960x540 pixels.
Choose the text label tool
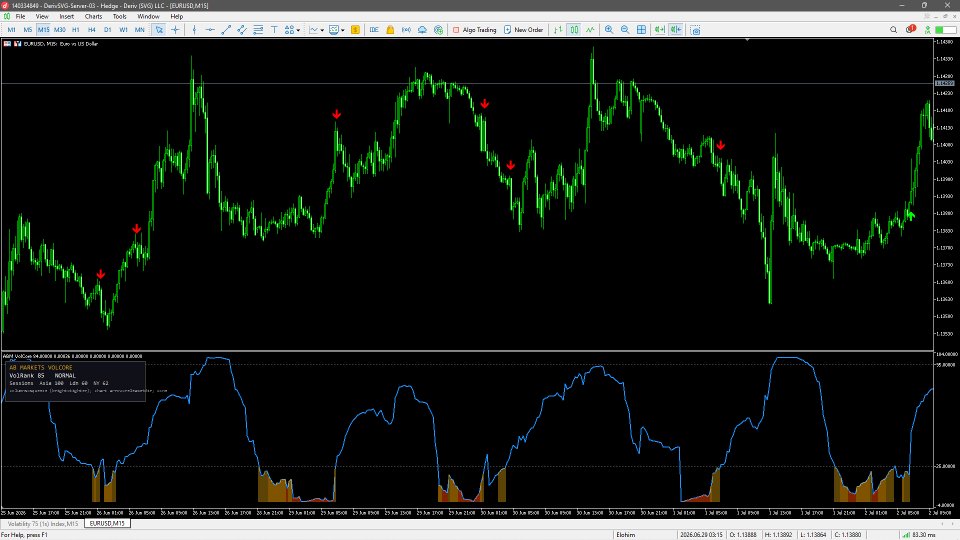274,29
